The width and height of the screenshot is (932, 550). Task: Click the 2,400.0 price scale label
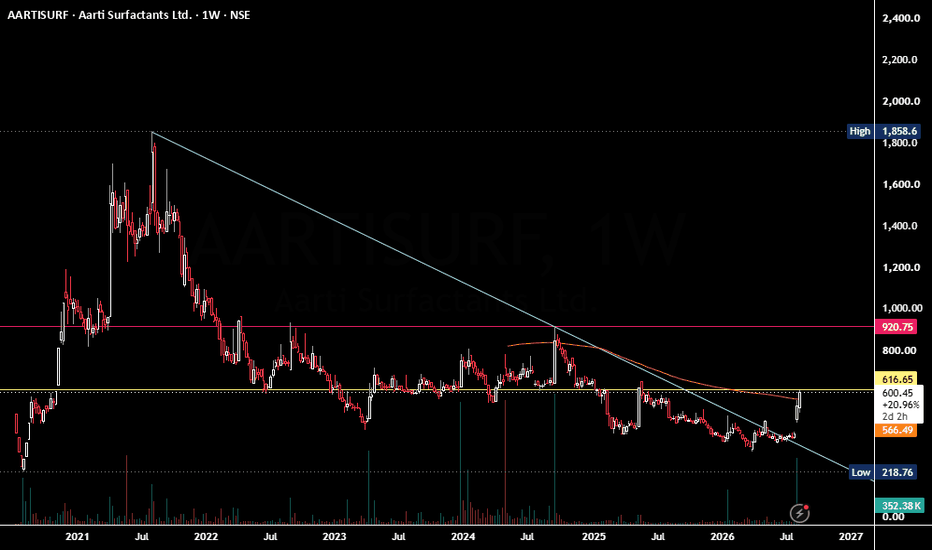(901, 18)
